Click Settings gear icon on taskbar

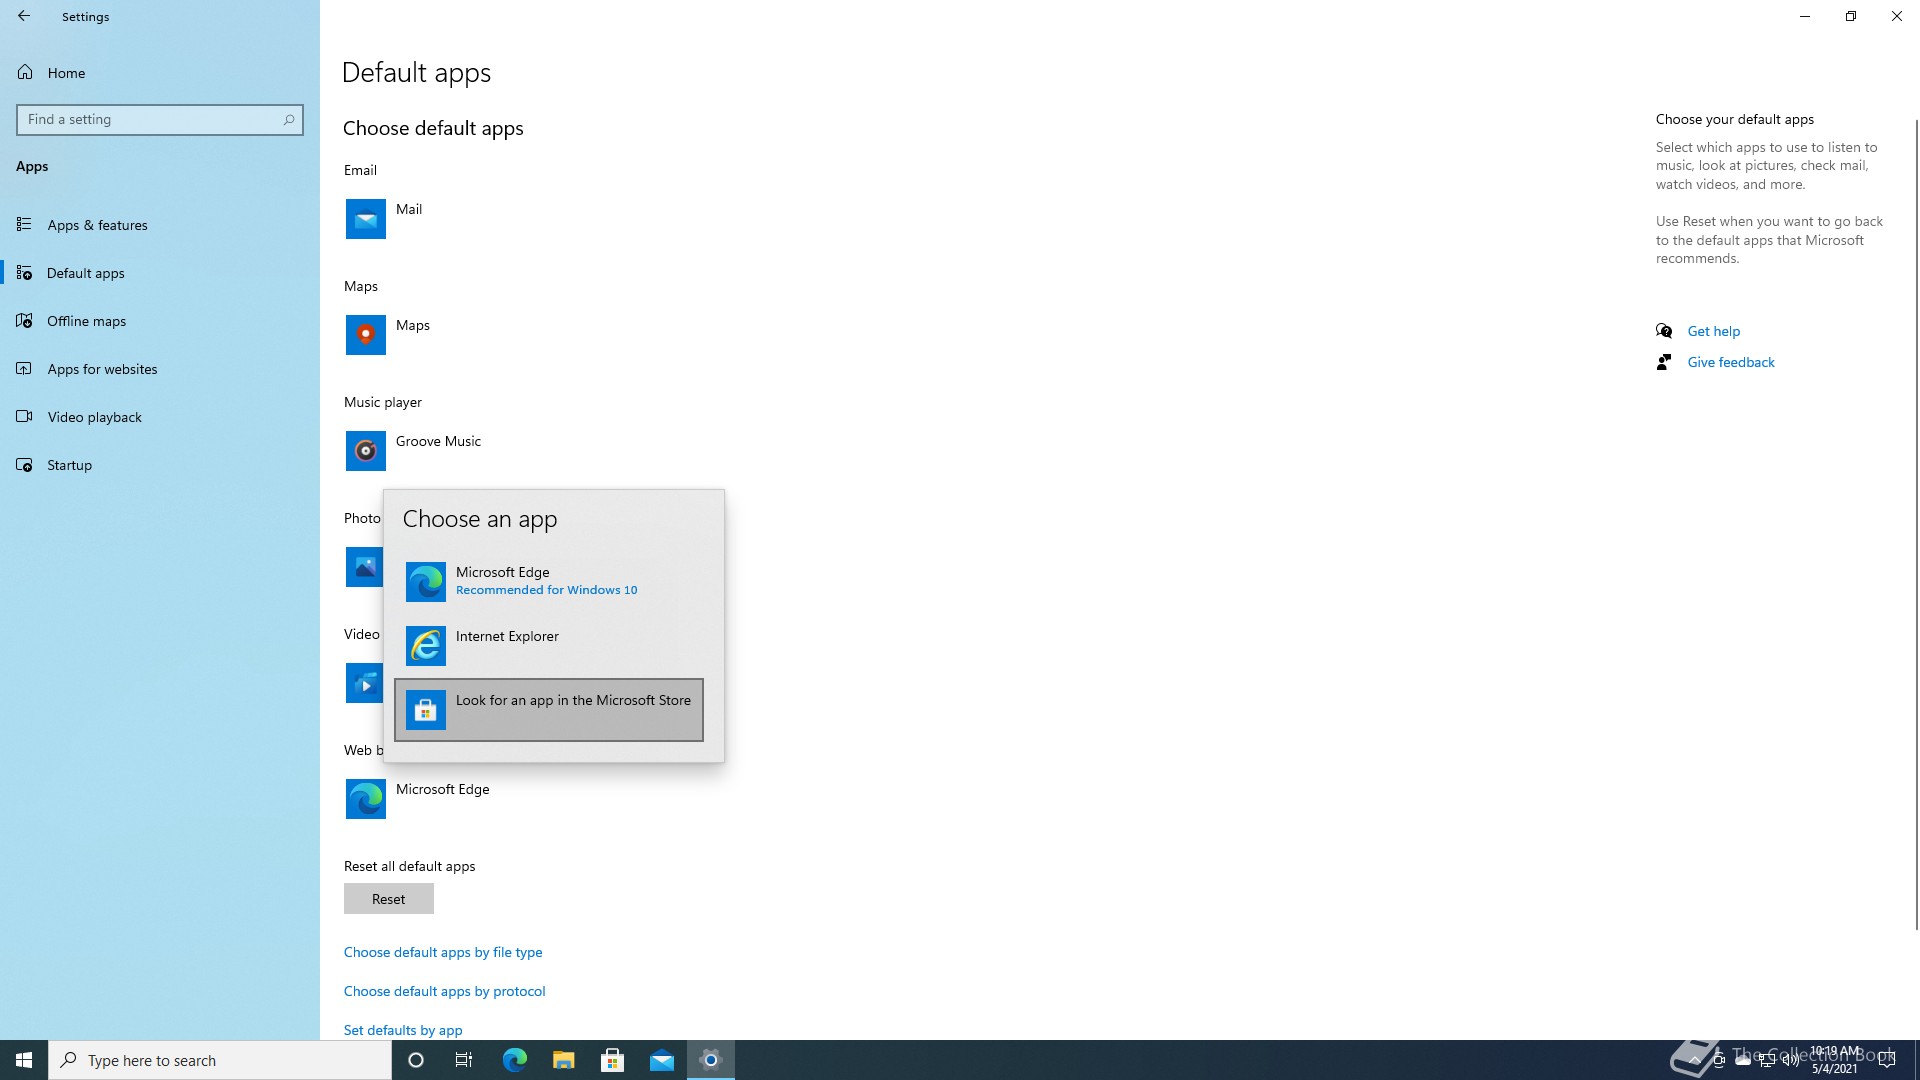tap(711, 1060)
